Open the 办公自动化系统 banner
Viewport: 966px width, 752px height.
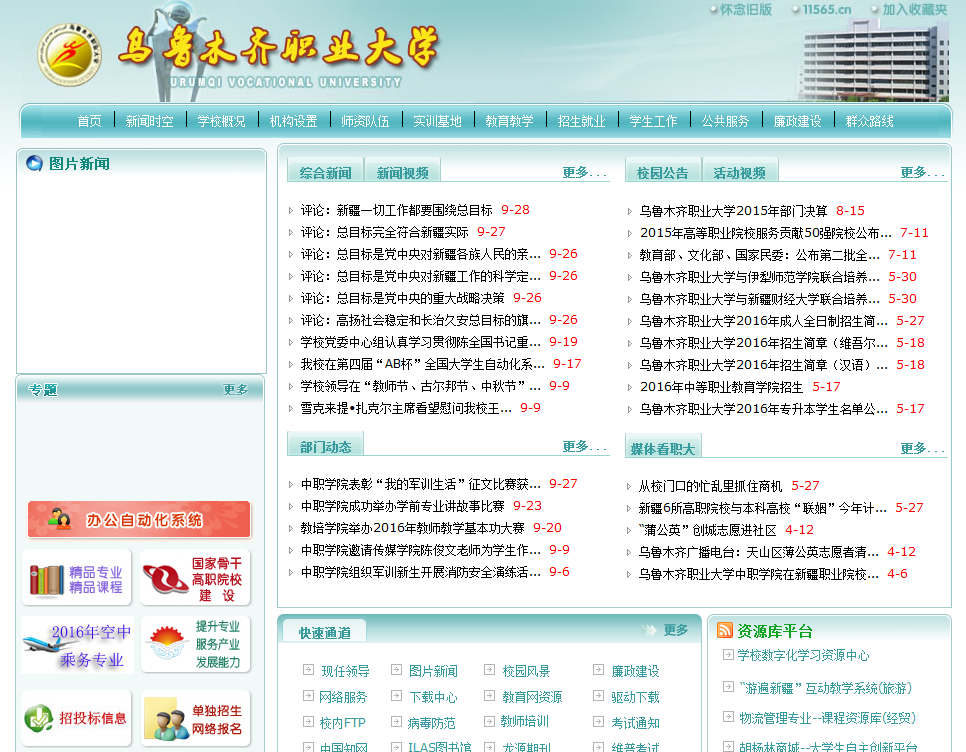pyautogui.click(x=139, y=520)
